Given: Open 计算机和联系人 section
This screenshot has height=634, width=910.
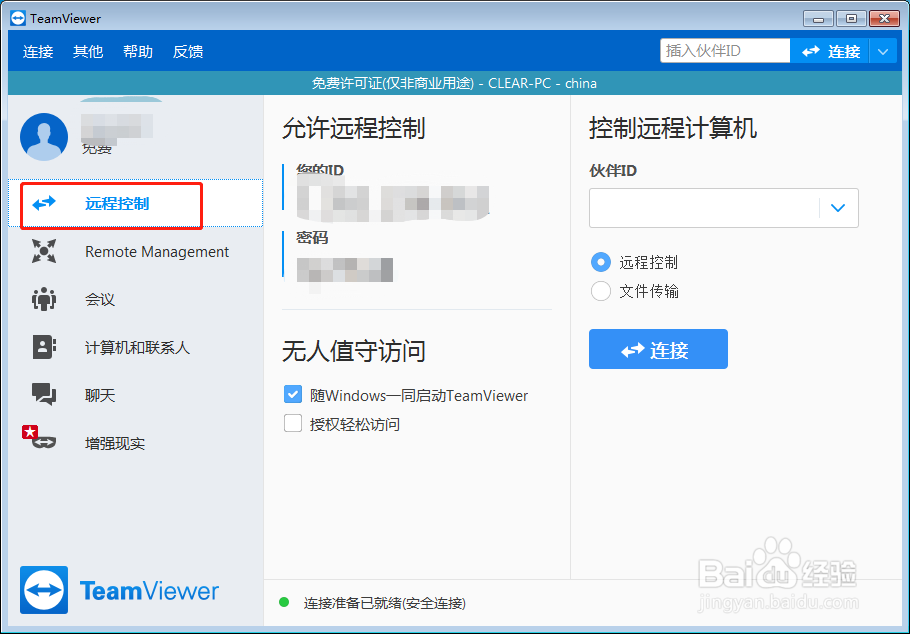Looking at the screenshot, I should tap(136, 347).
